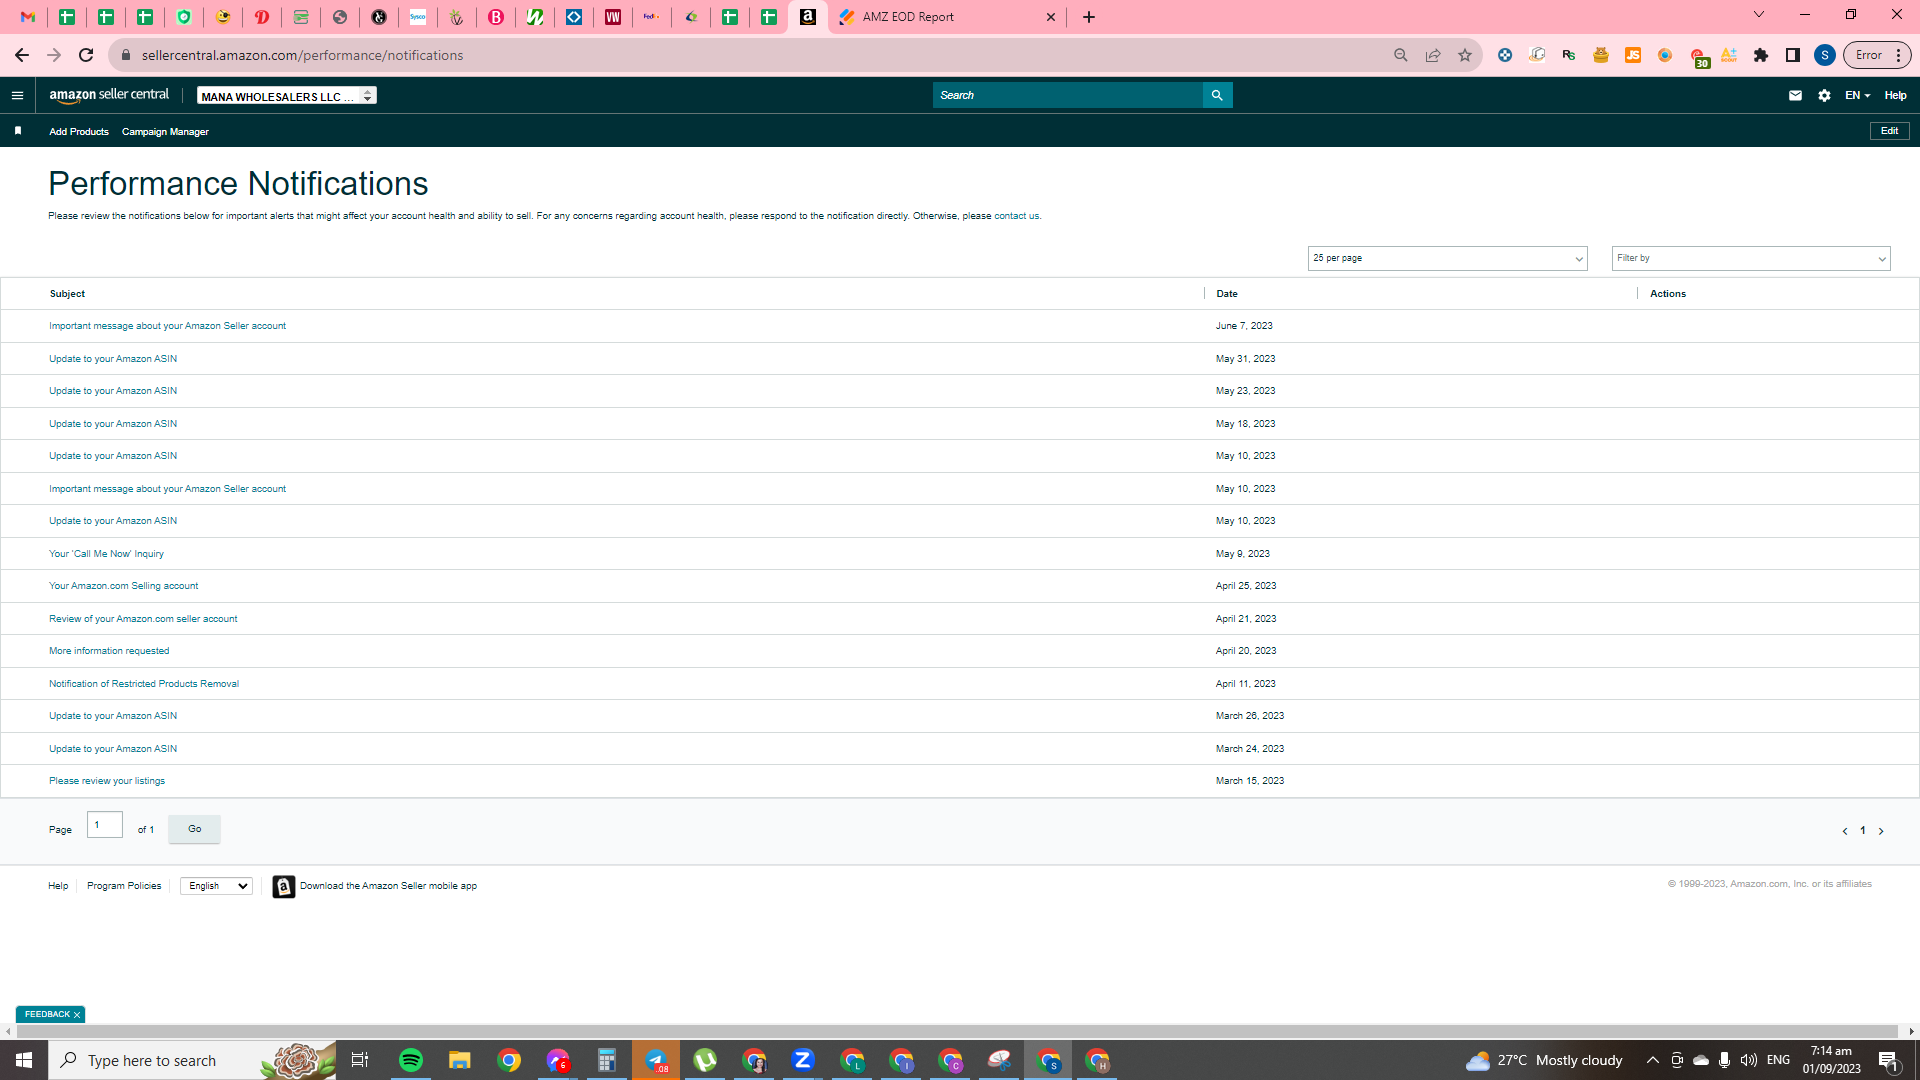Open the Seller Central hamburger menu
The width and height of the screenshot is (1920, 1080).
(17, 96)
